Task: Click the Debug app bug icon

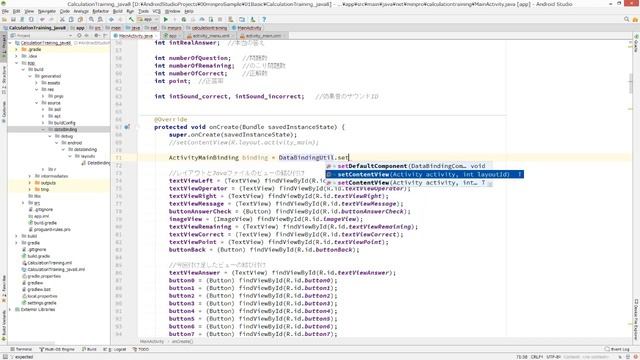Action: (184, 19)
